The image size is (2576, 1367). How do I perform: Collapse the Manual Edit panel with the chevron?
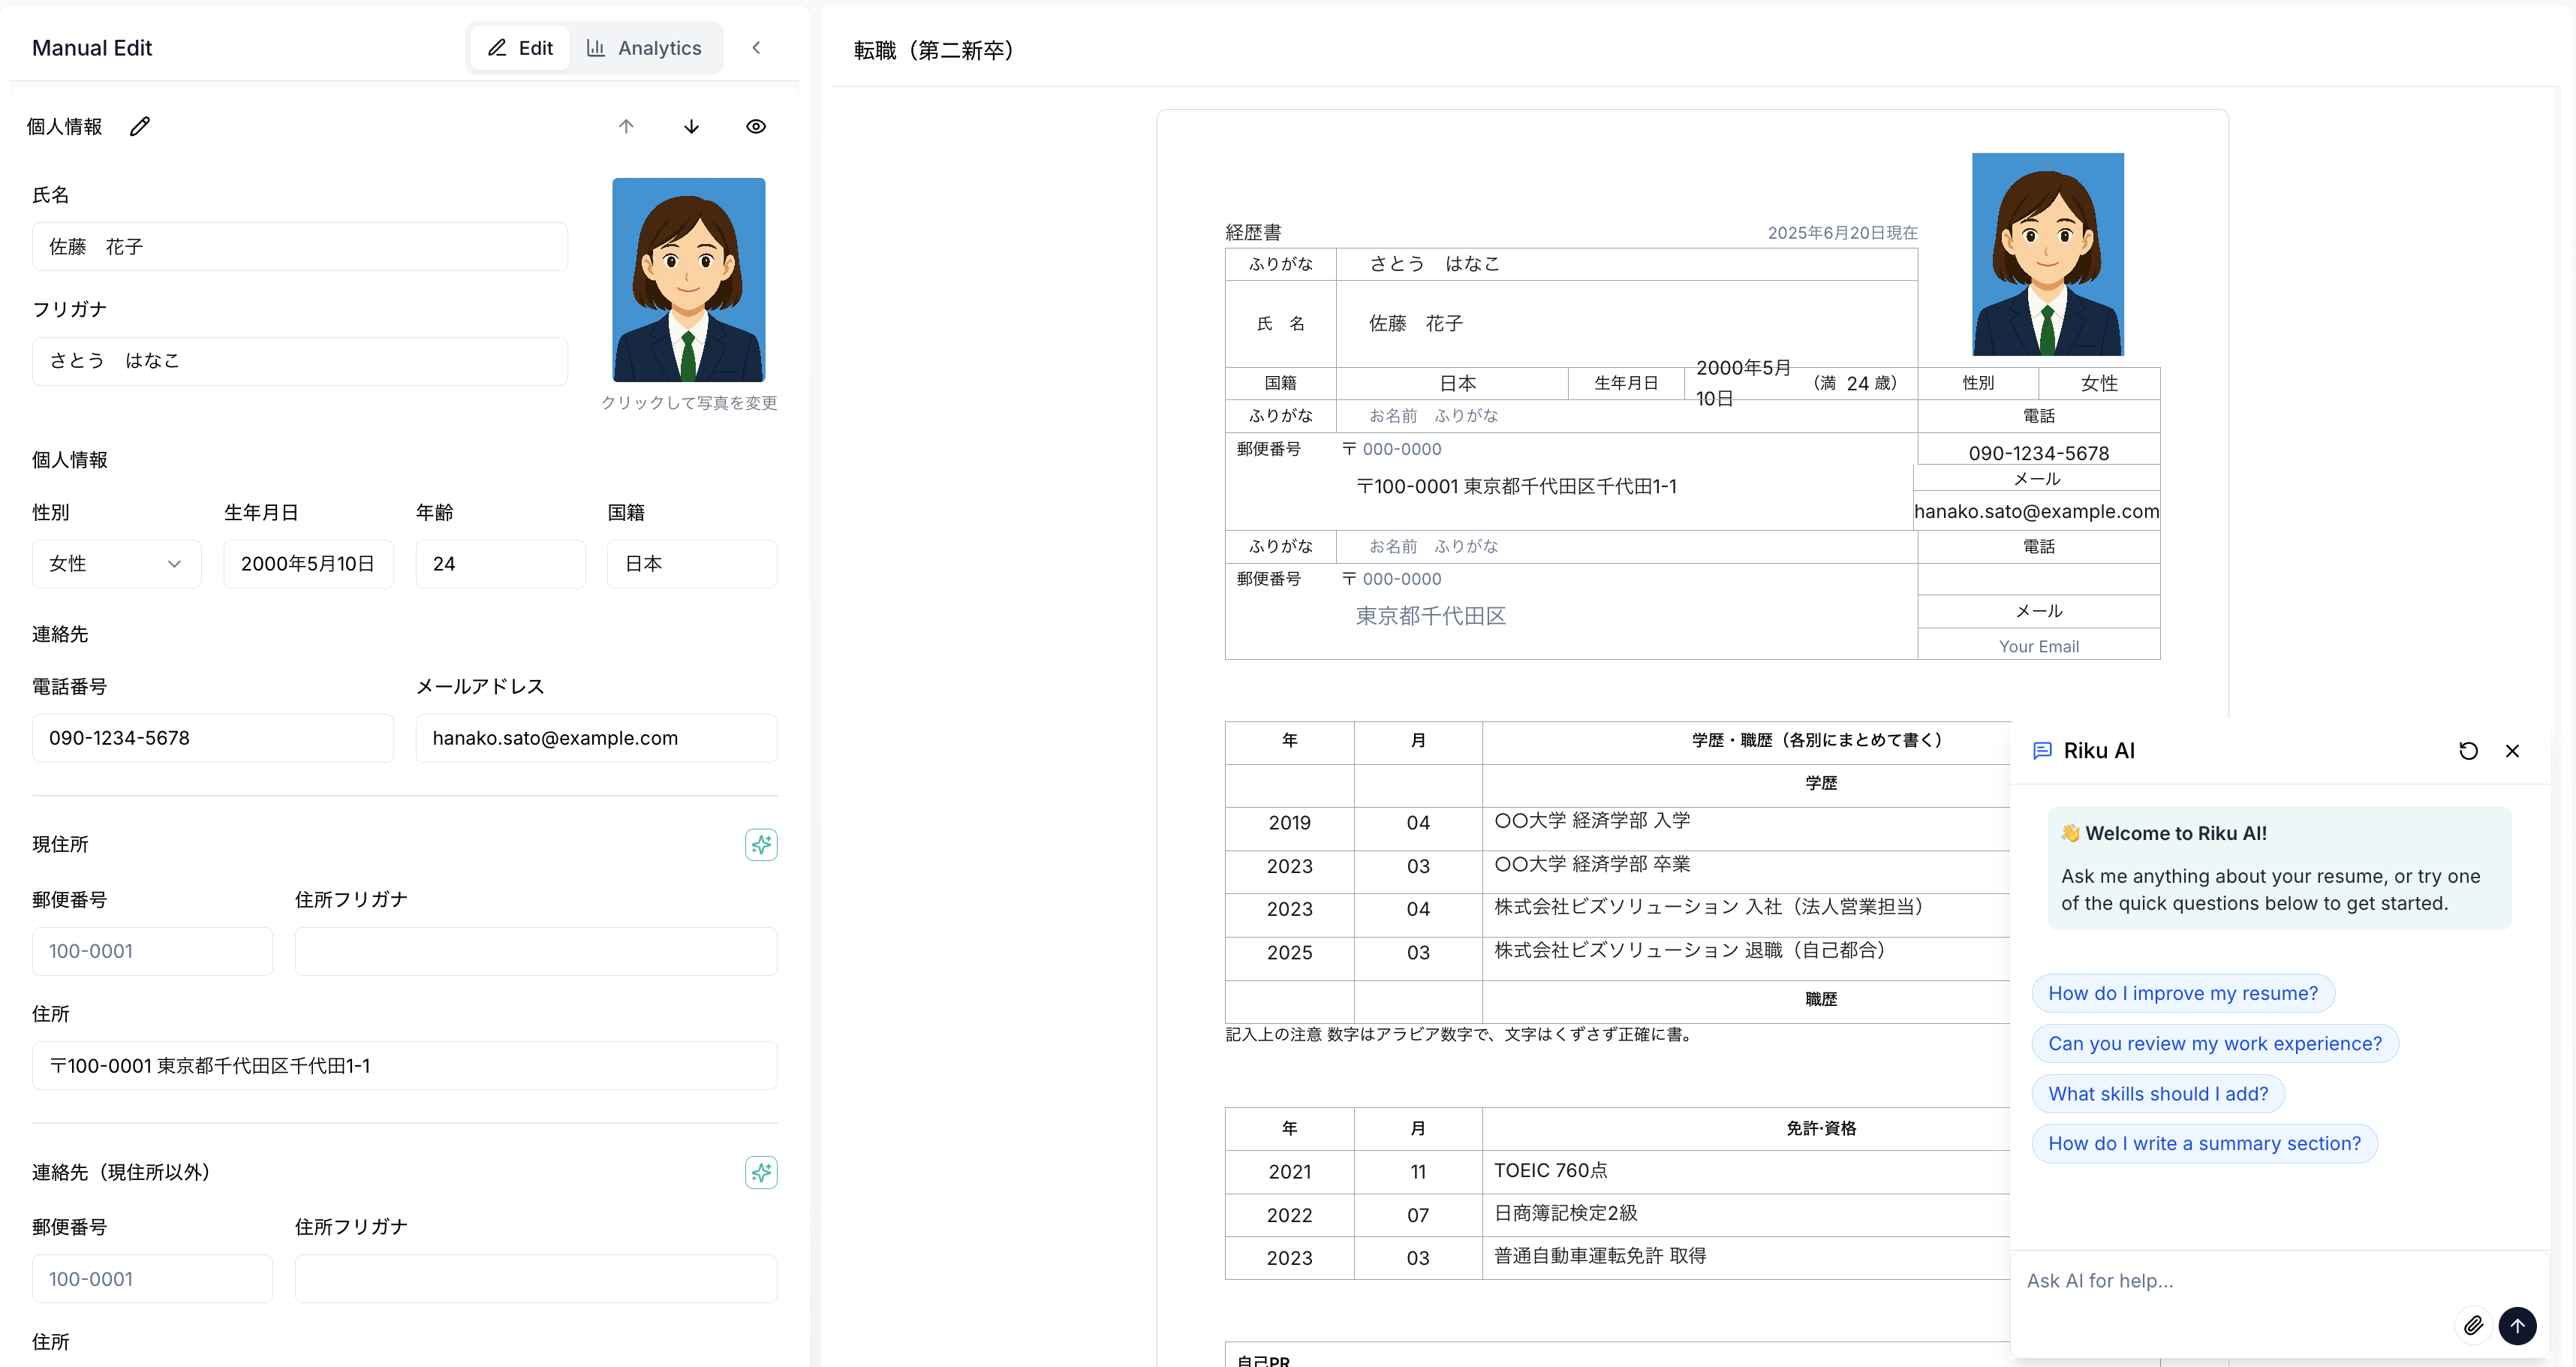click(x=757, y=47)
